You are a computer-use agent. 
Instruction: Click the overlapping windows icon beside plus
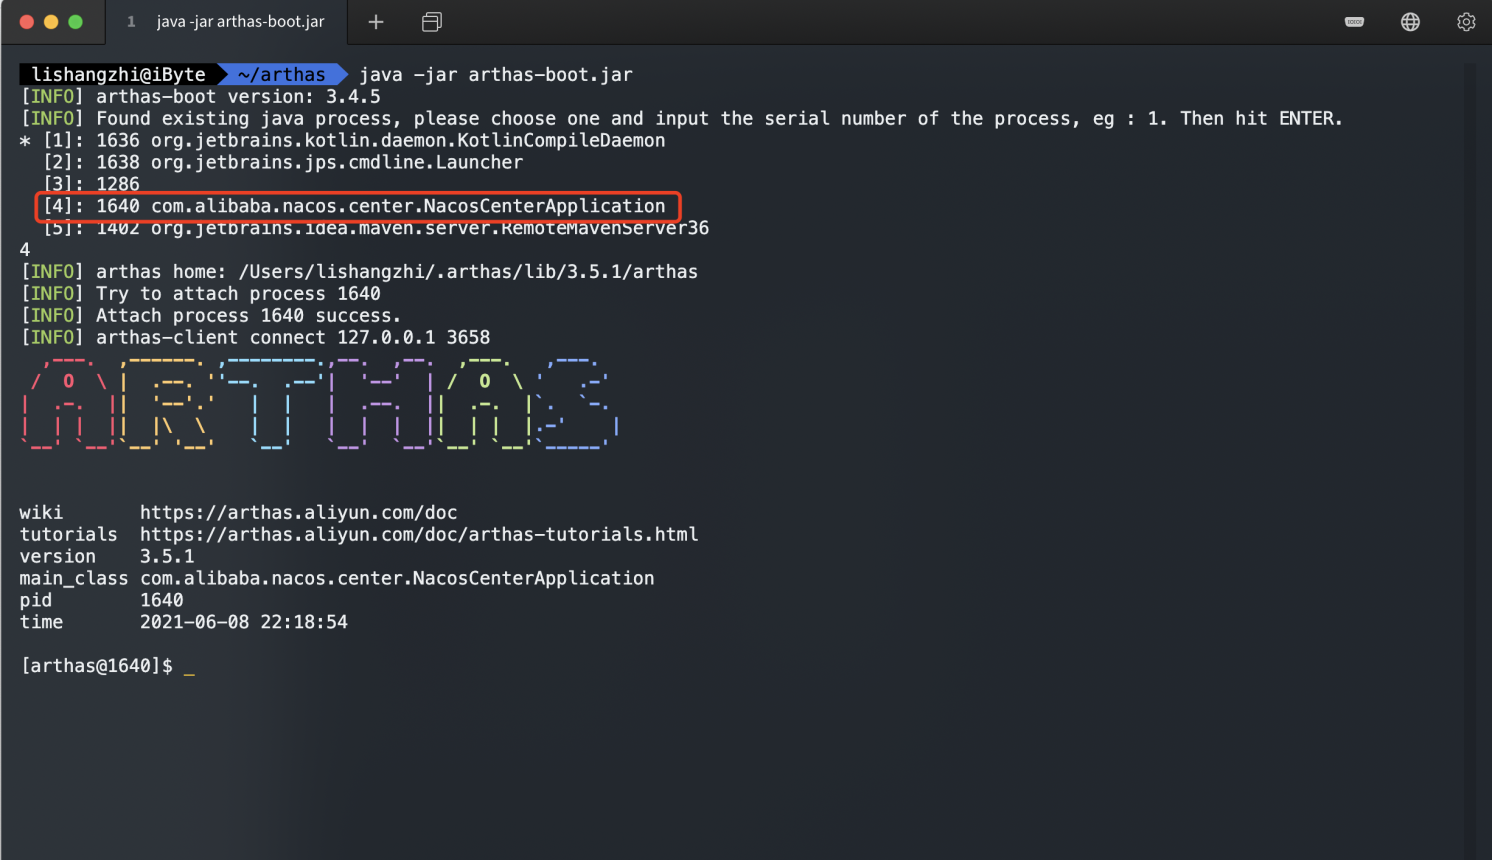click(x=432, y=22)
